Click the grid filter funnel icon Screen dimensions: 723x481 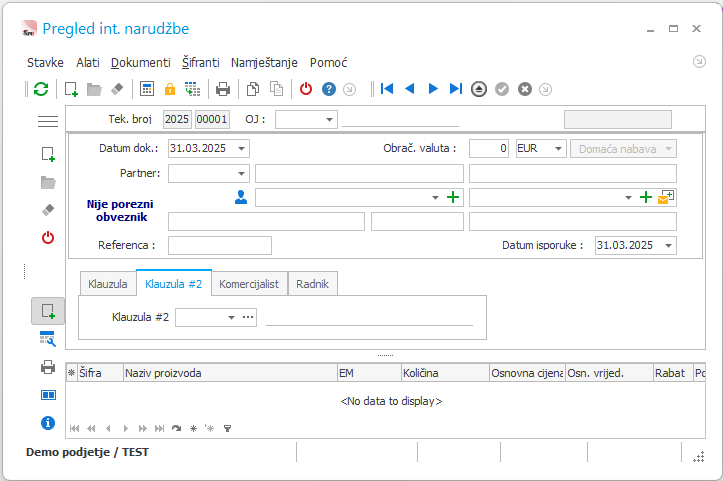pos(227,428)
